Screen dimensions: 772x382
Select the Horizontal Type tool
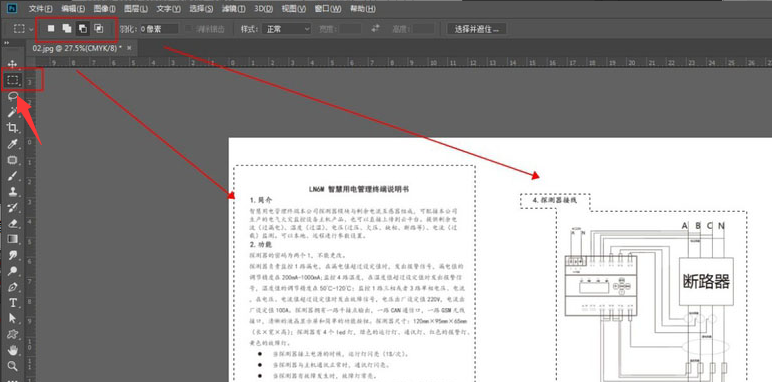(12, 302)
